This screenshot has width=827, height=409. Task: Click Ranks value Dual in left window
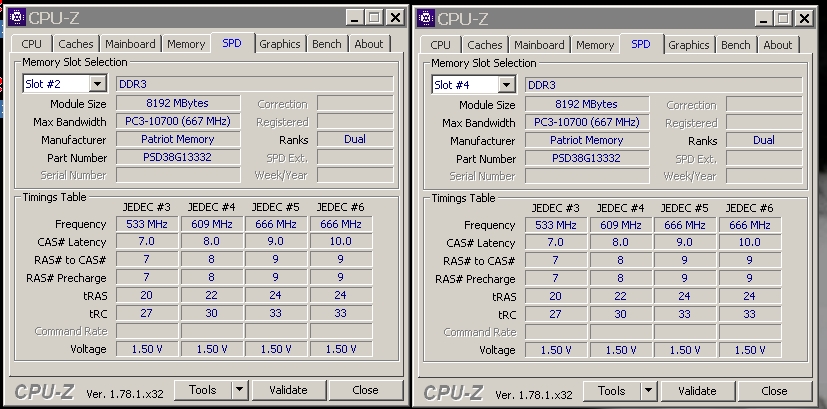point(355,139)
